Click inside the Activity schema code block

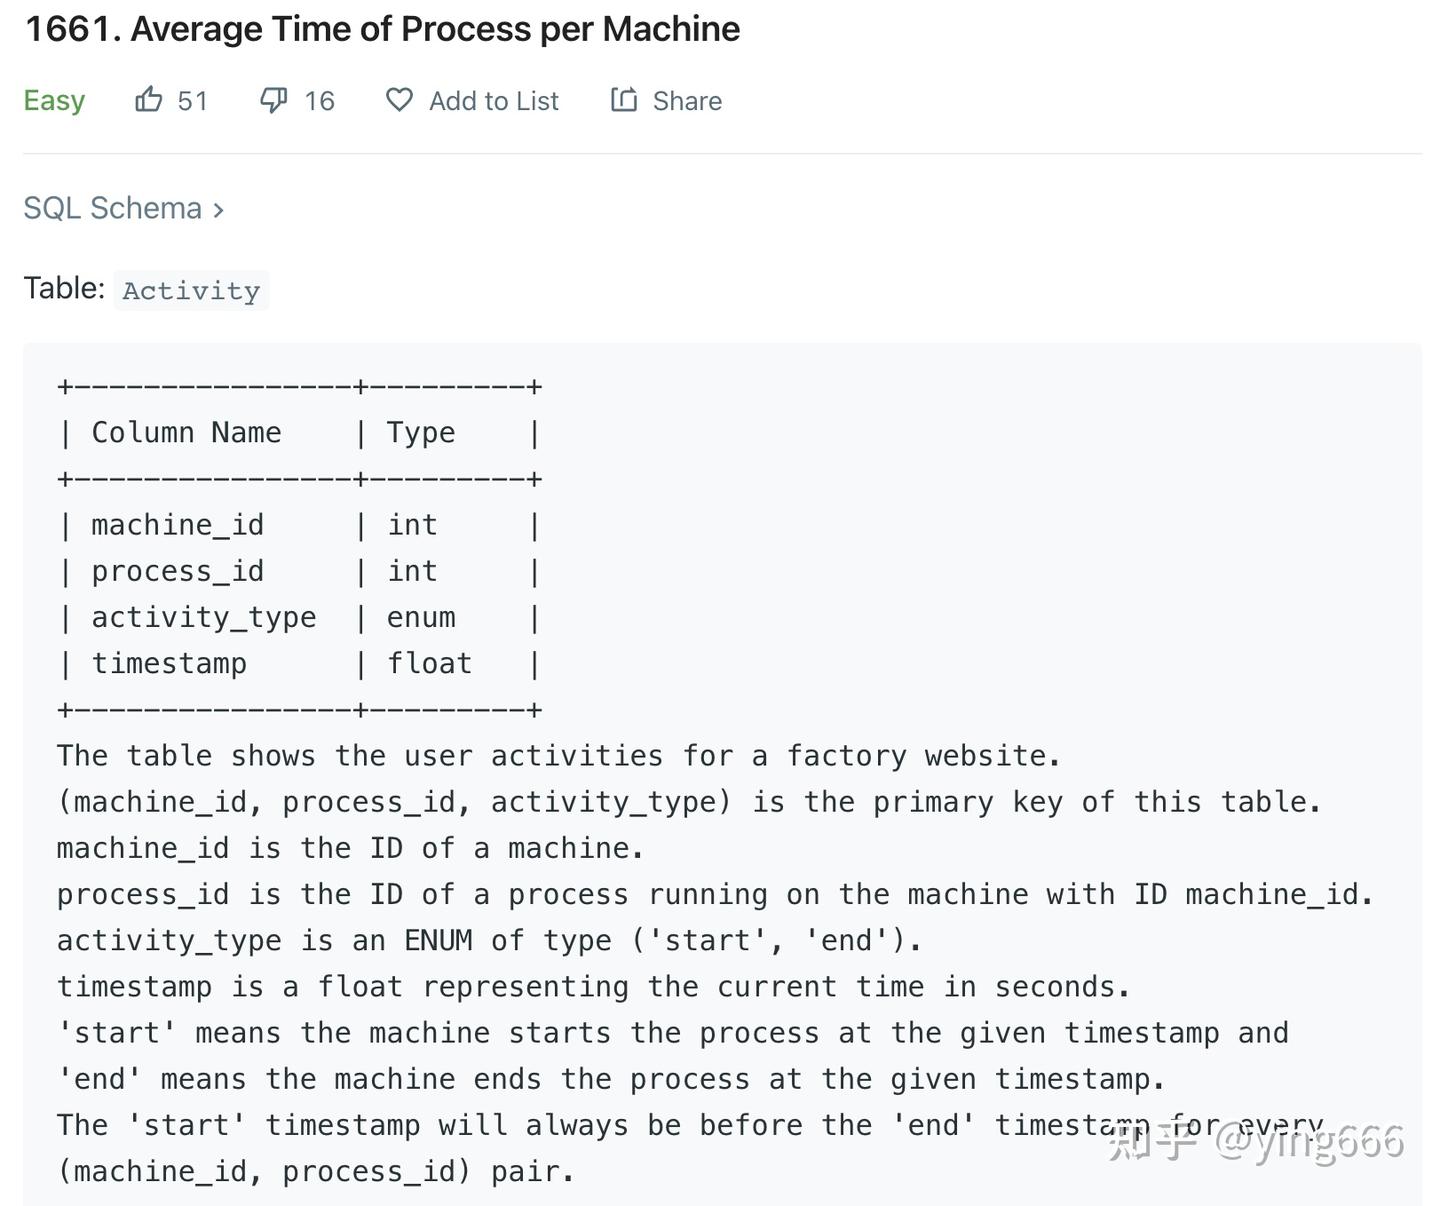[700, 600]
